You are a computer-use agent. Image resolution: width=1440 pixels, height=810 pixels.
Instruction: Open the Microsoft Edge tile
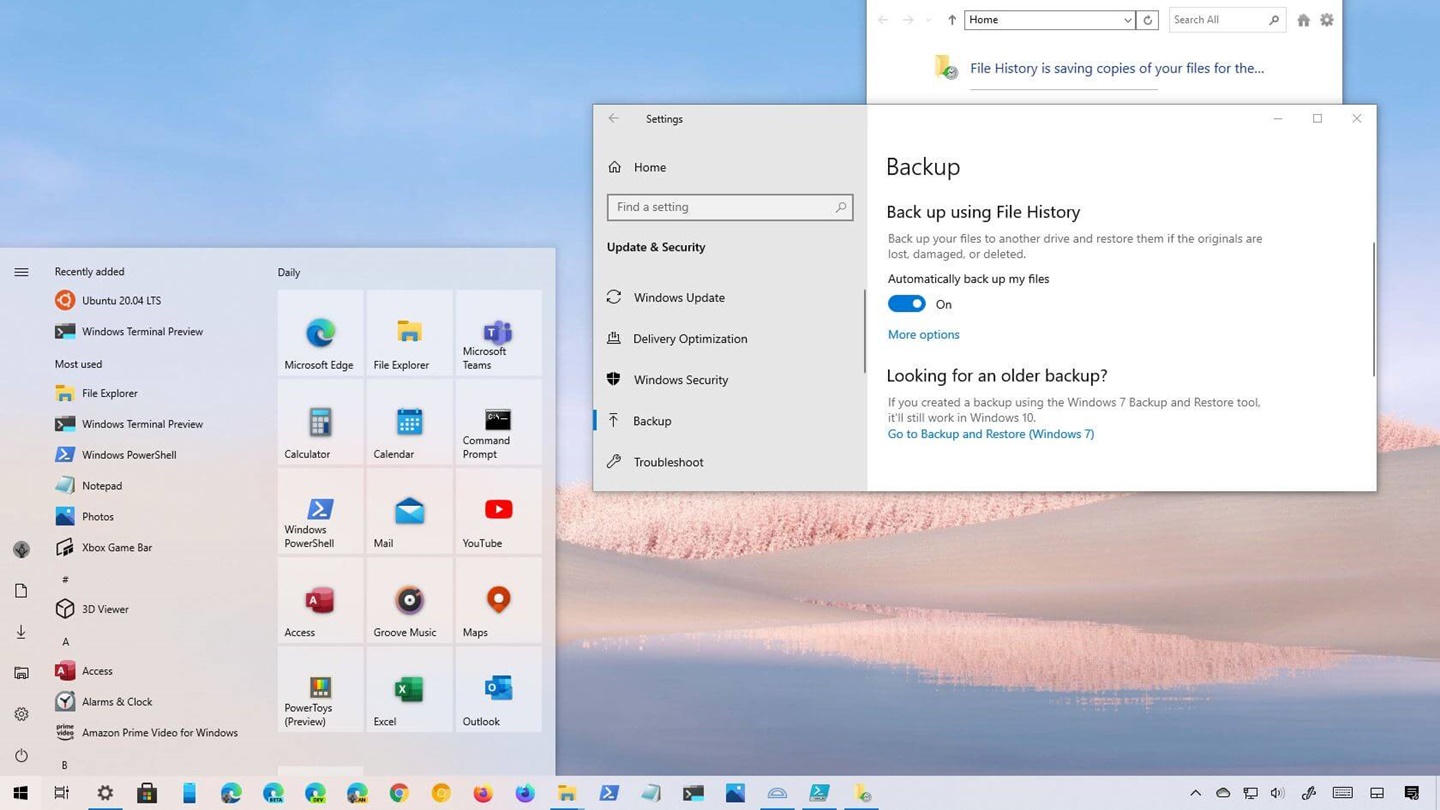(320, 334)
